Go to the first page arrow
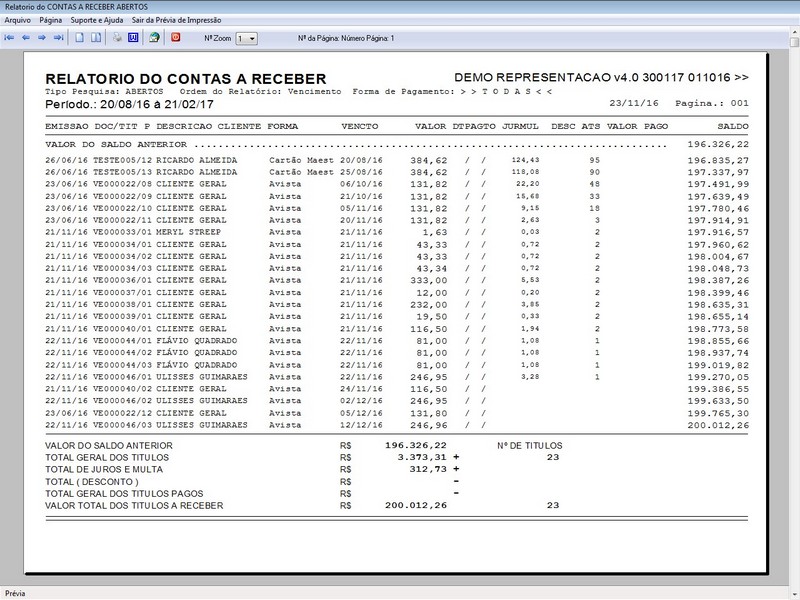Viewport: 800px width, 600px height. (x=9, y=38)
